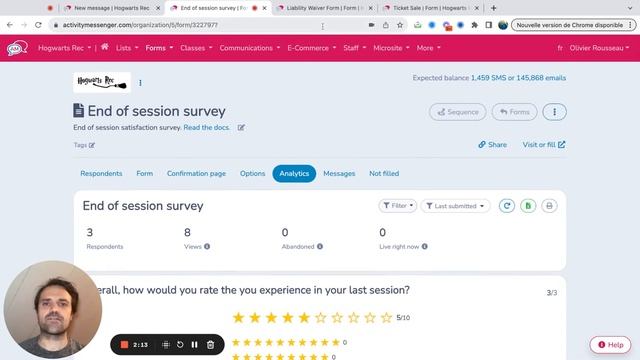The height and width of the screenshot is (360, 640).
Task: Click Nouvelle version de Chrome disponible button
Action: point(573,25)
